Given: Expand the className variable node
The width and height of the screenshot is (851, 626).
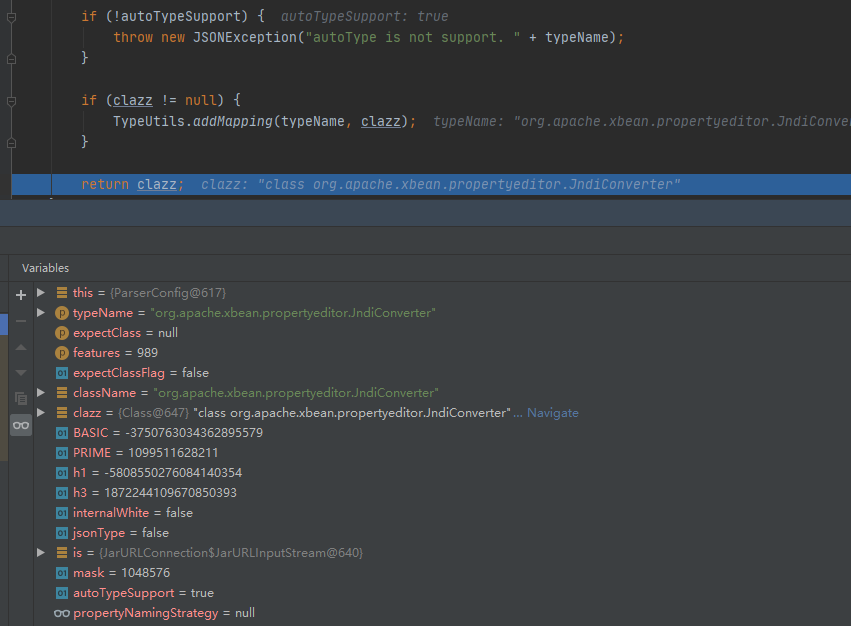Looking at the screenshot, I should click(x=41, y=393).
